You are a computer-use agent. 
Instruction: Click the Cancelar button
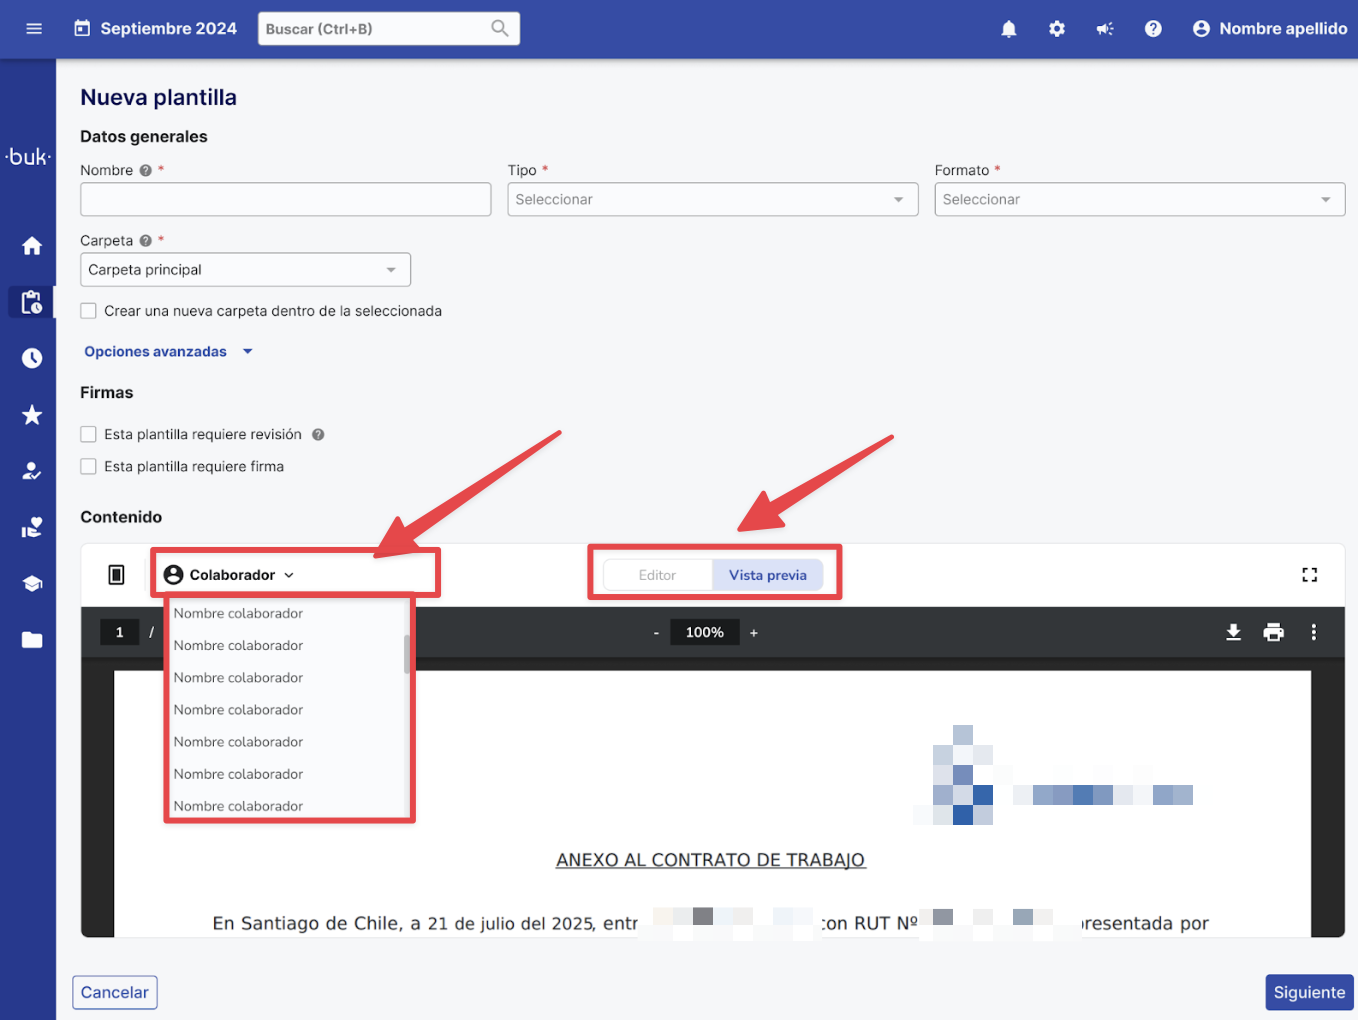point(115,992)
